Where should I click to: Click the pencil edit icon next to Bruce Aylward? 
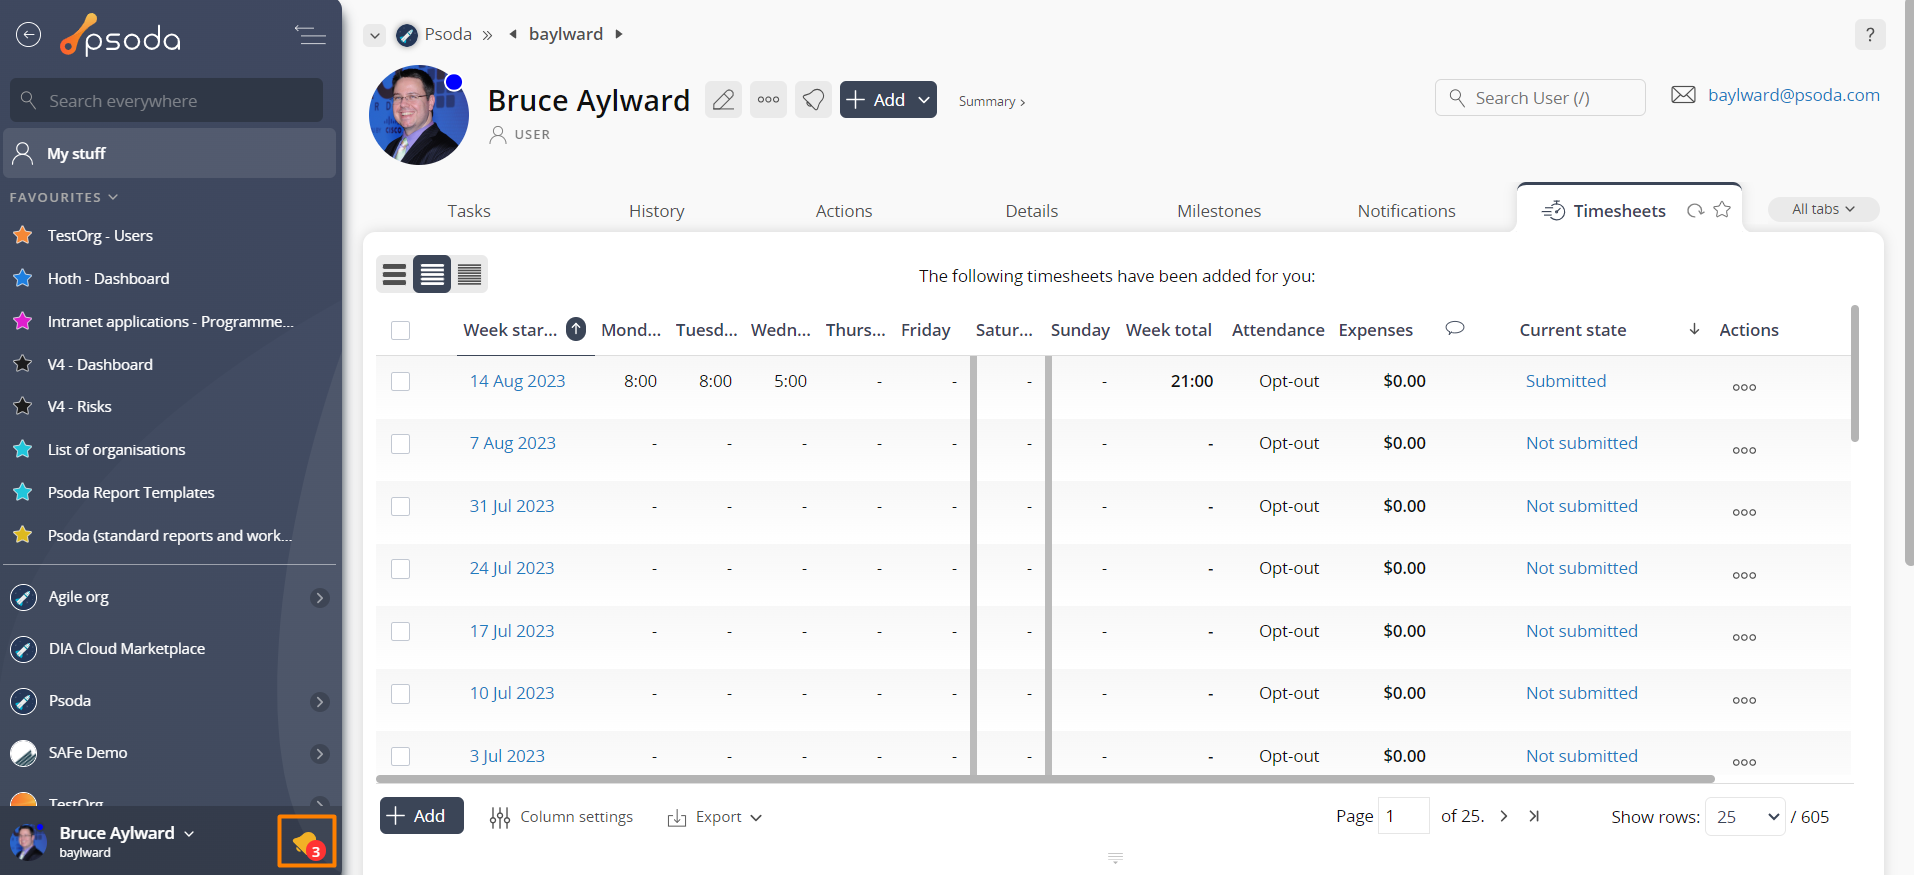(723, 100)
